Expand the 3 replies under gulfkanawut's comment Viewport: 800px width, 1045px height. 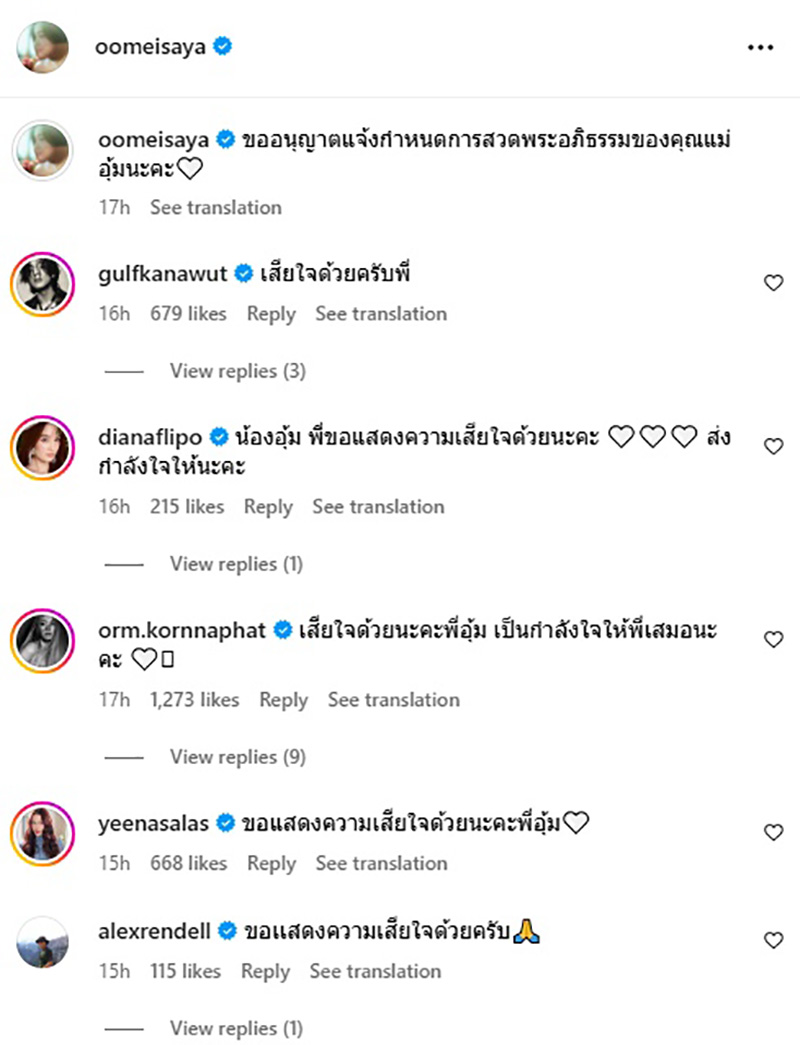(x=238, y=371)
